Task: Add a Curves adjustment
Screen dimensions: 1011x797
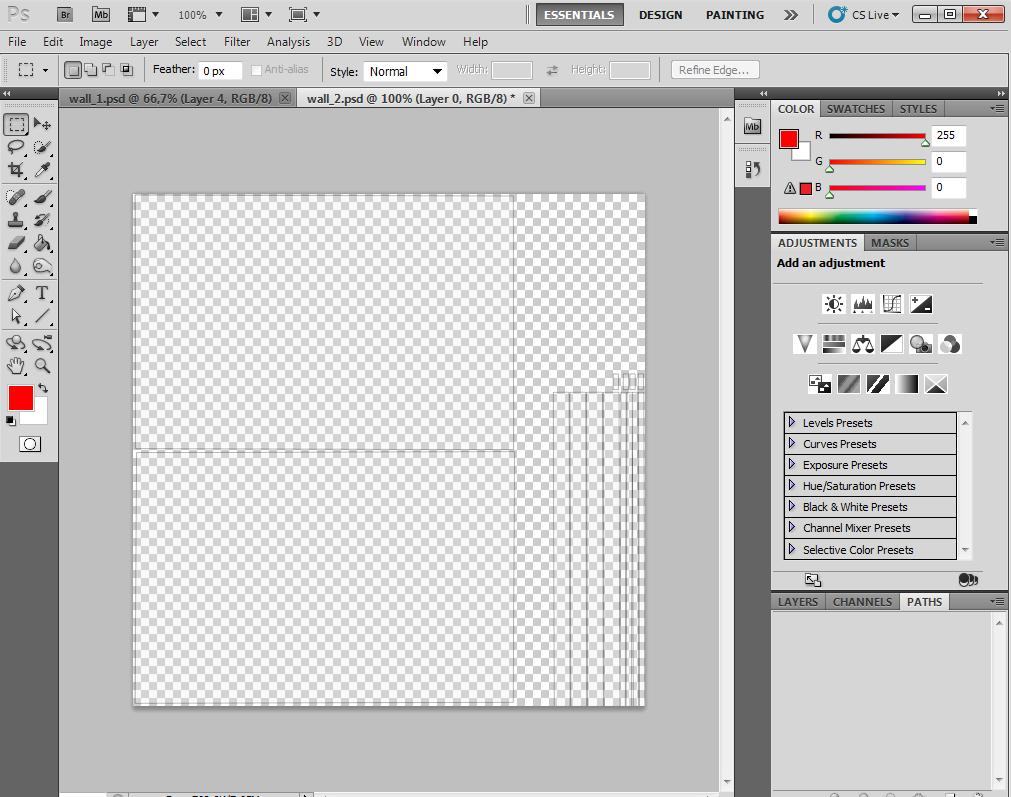Action: click(x=892, y=304)
